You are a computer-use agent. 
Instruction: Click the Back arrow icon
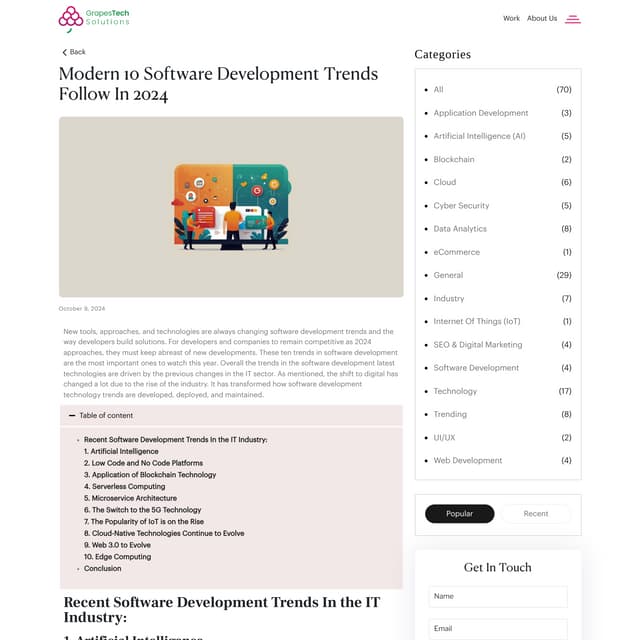[x=64, y=52]
